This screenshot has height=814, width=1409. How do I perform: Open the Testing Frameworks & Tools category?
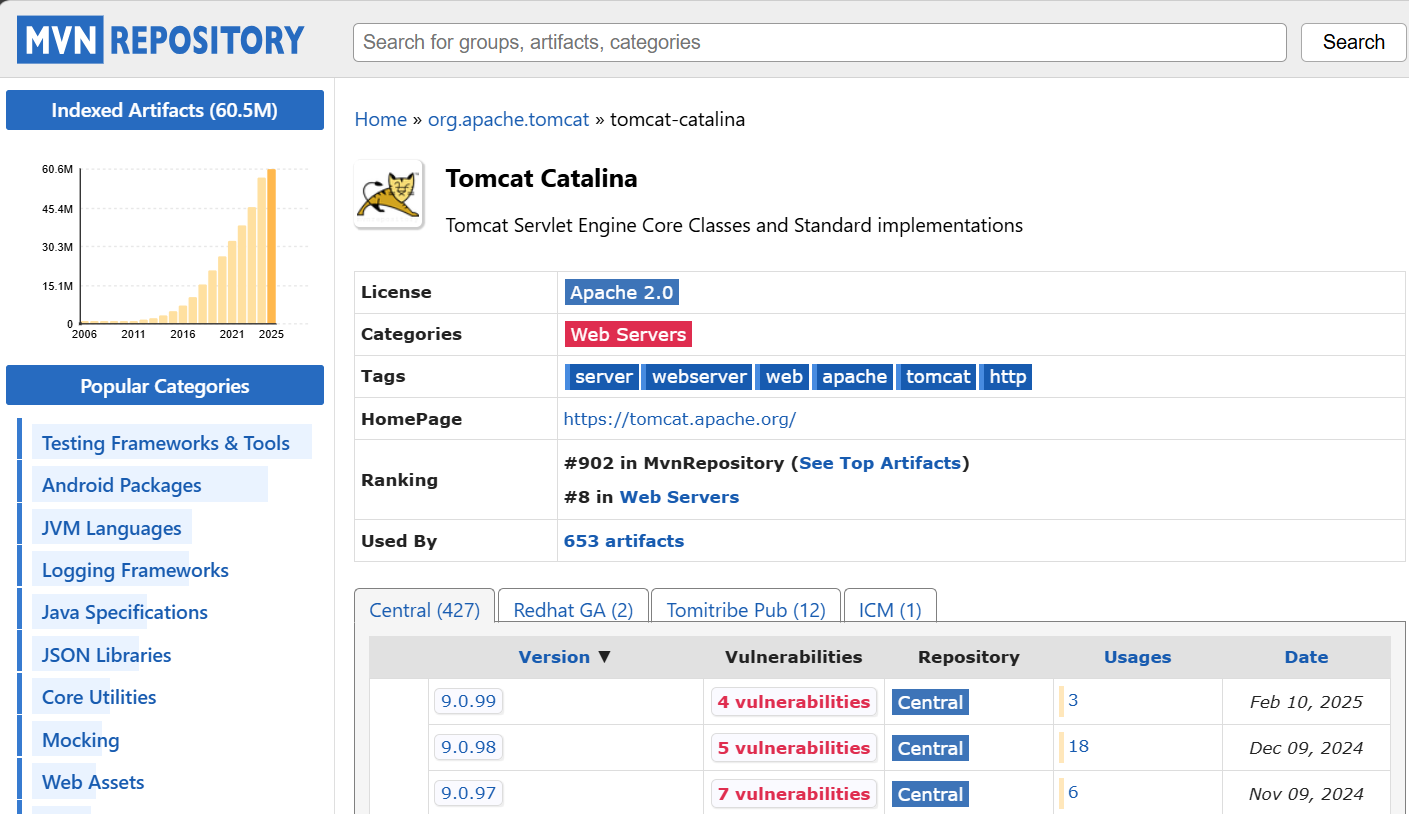click(x=166, y=443)
